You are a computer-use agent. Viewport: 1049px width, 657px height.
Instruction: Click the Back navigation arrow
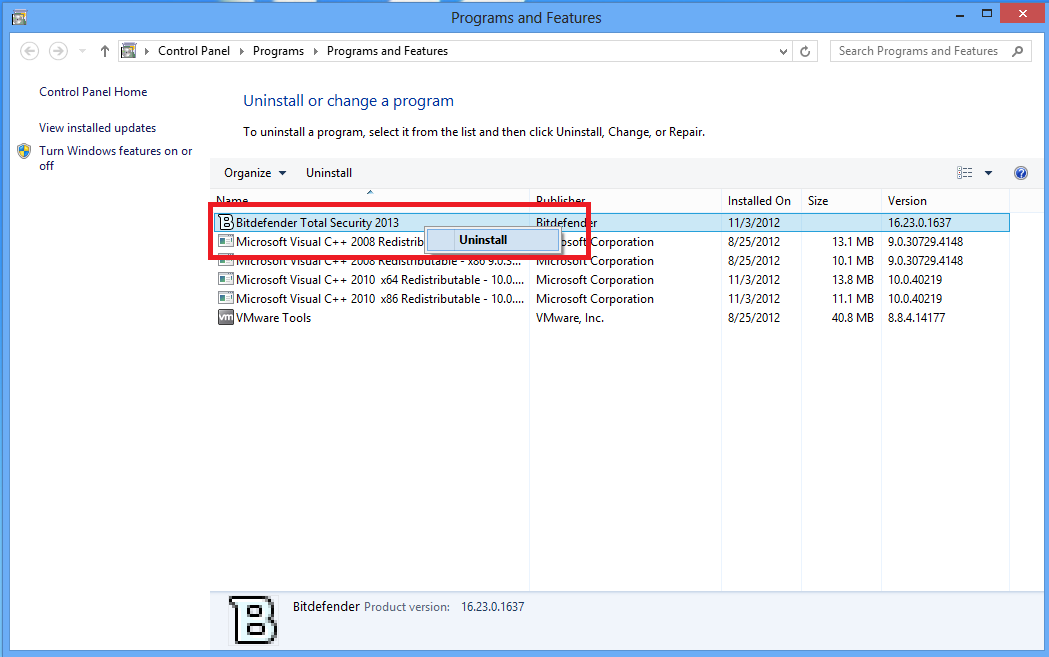(x=29, y=51)
